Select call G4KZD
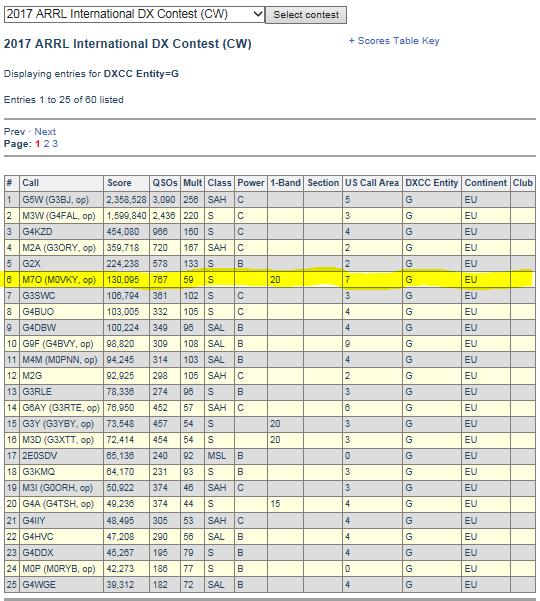 tap(37, 232)
